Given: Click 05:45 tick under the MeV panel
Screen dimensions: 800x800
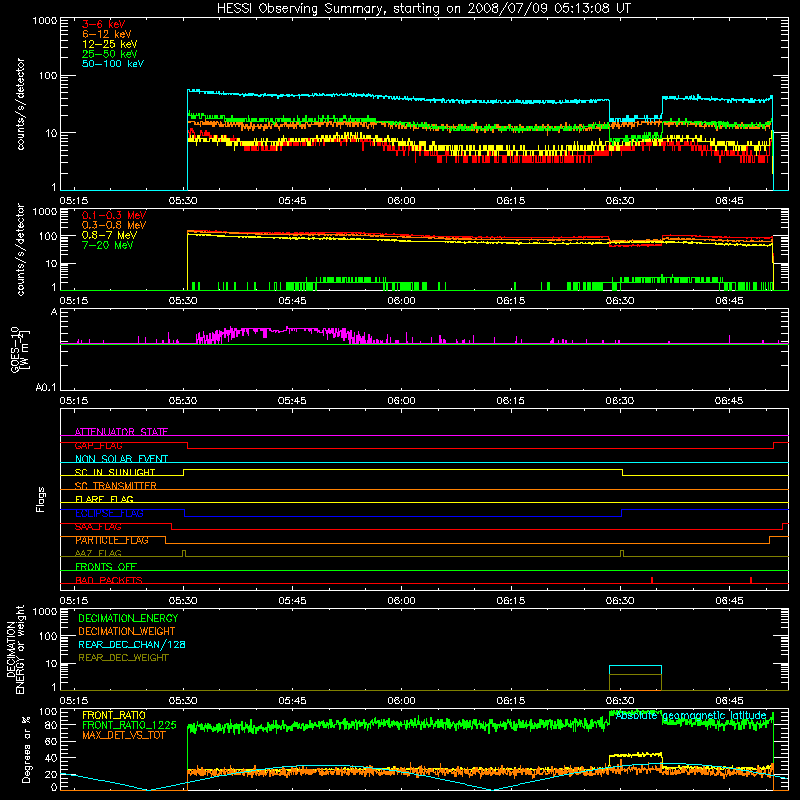Looking at the screenshot, I should point(292,301).
